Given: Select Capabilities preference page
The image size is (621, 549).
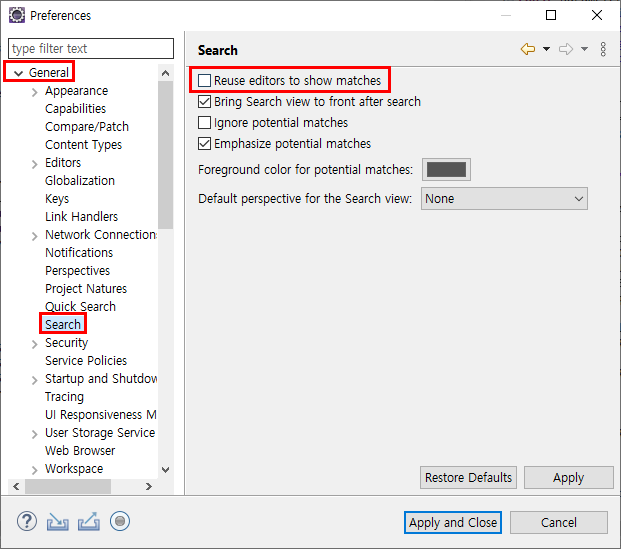Looking at the screenshot, I should pos(75,109).
